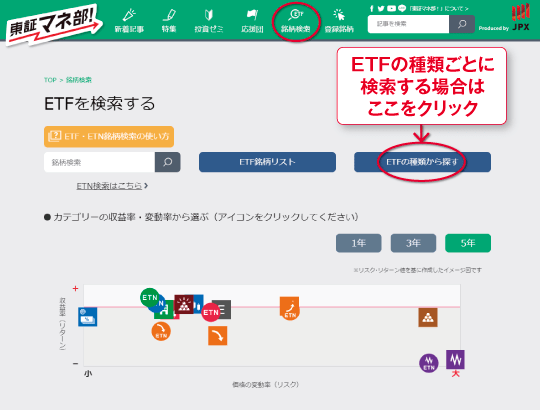This screenshot has height=410, width=540.
Task: Open the LINE share icon
Action: pyautogui.click(x=402, y=9)
